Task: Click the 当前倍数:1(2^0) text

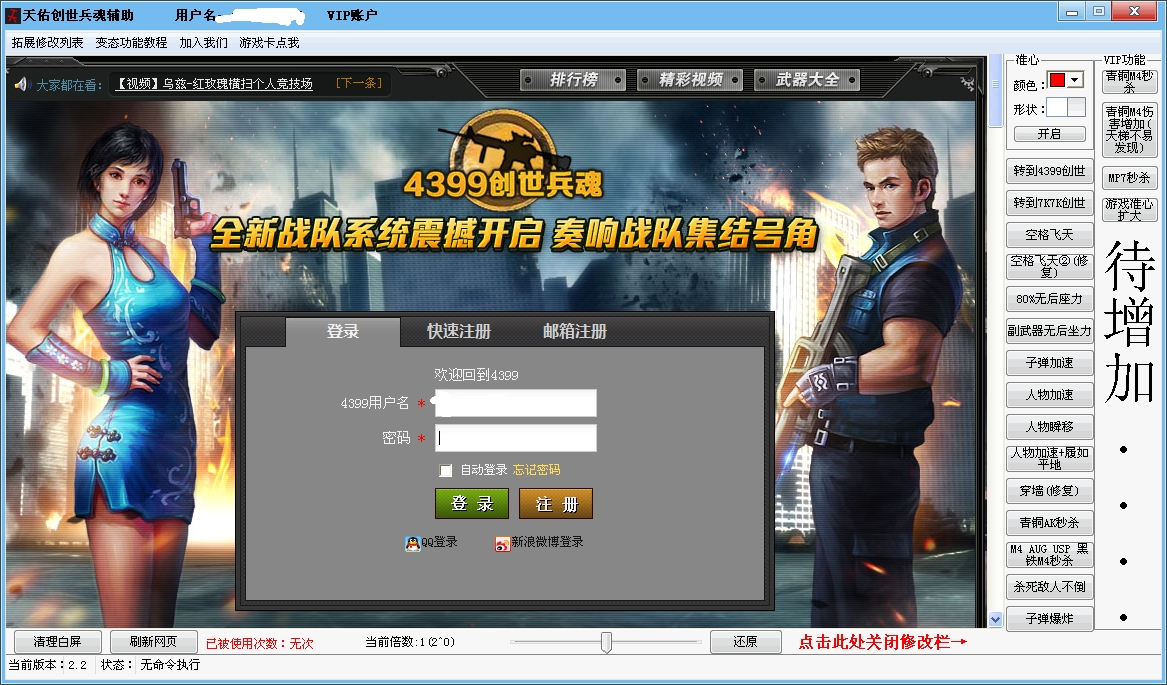Action: tap(410, 642)
